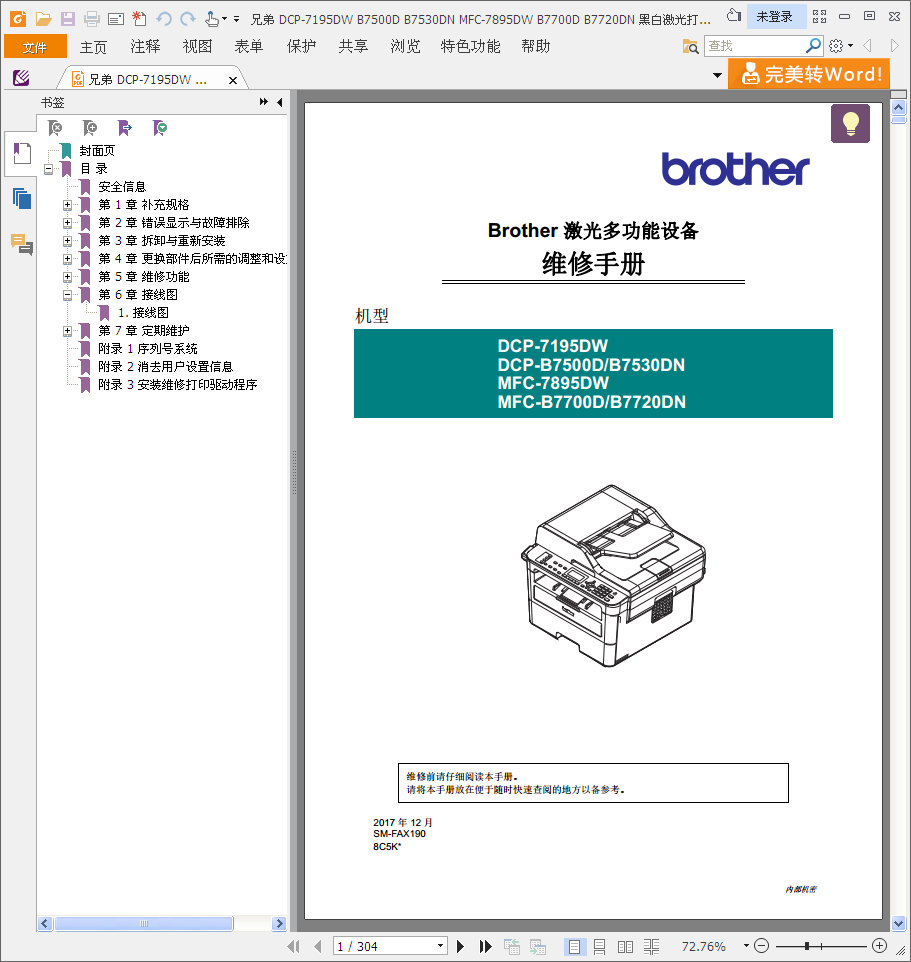This screenshot has height=962, width=911.
Task: Close the 兄弟 DCP-7195DW document tab
Action: [233, 80]
